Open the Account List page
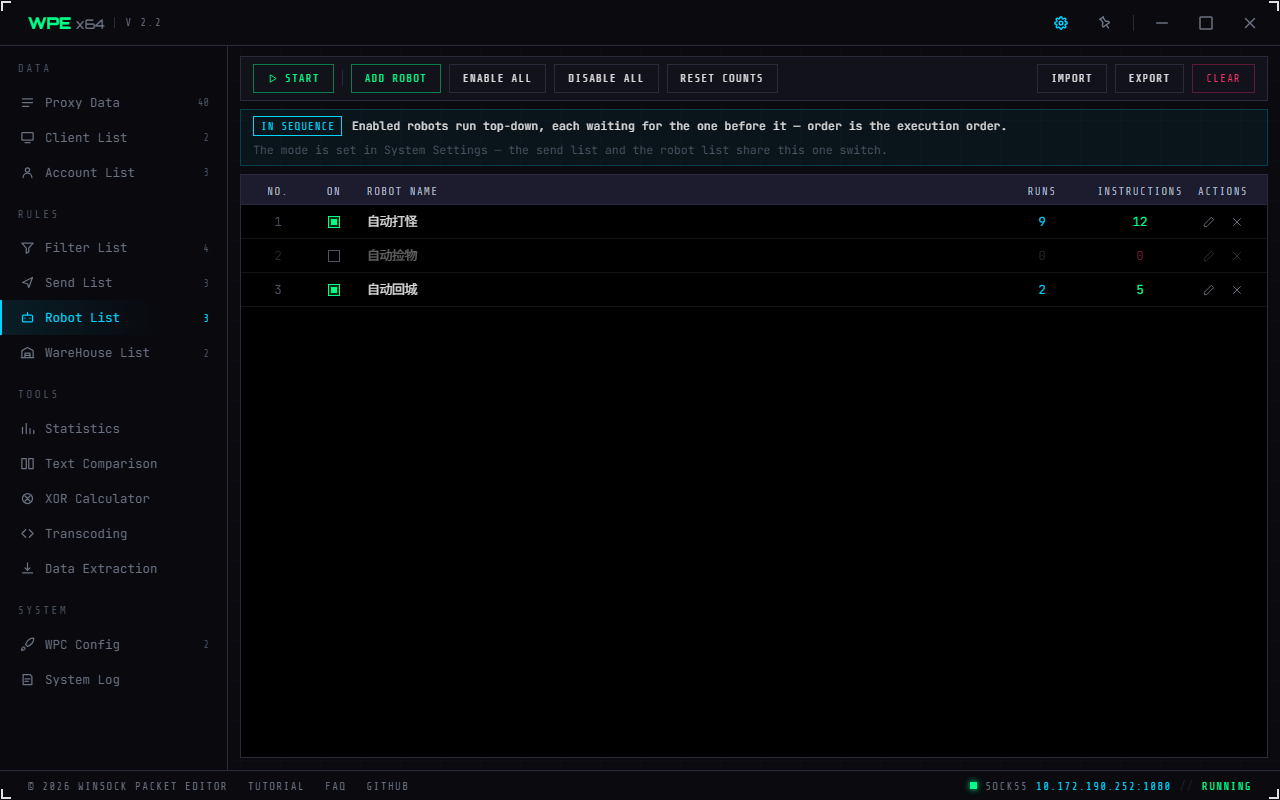 (x=114, y=173)
